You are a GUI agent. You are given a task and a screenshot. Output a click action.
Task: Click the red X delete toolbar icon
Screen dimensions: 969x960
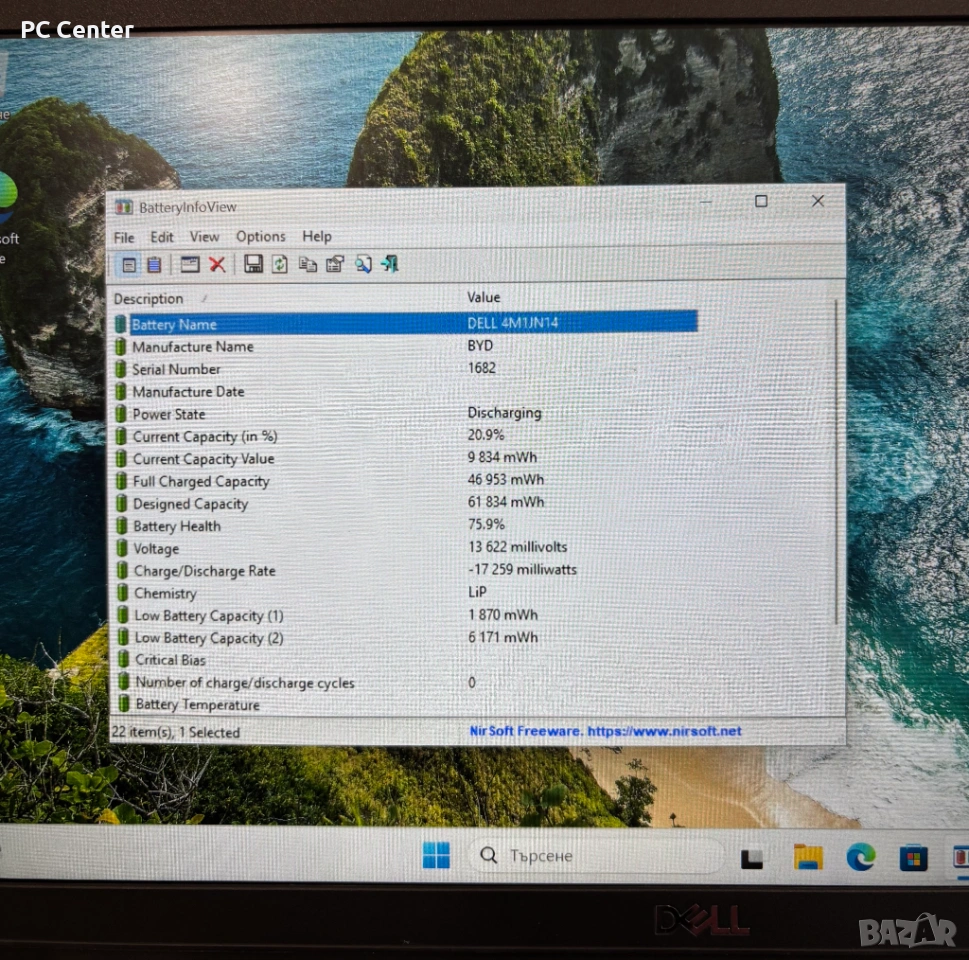(217, 265)
